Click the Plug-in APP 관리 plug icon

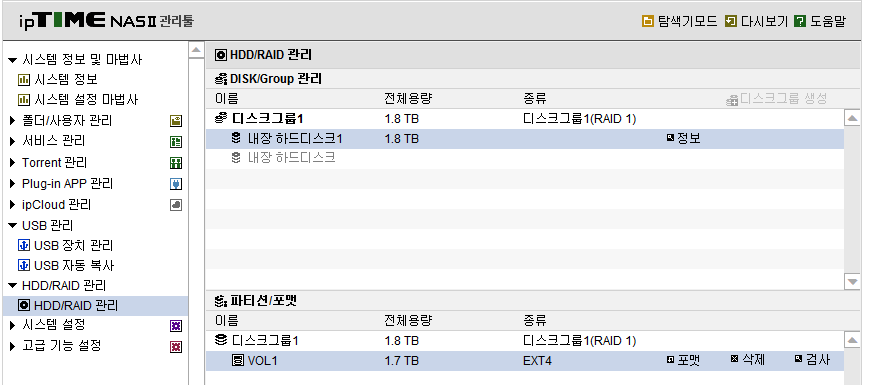[x=176, y=184]
